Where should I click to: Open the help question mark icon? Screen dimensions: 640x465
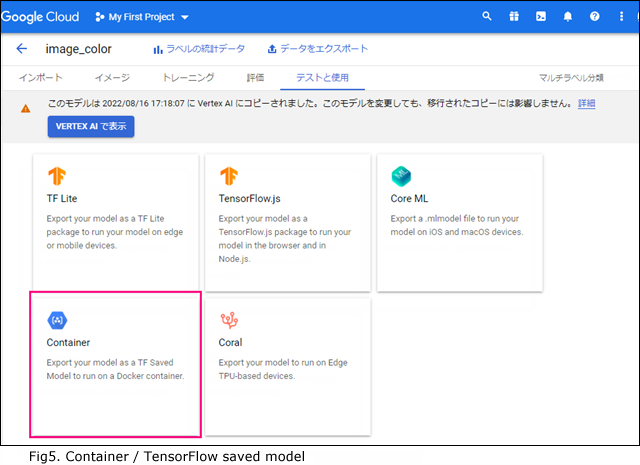[595, 16]
